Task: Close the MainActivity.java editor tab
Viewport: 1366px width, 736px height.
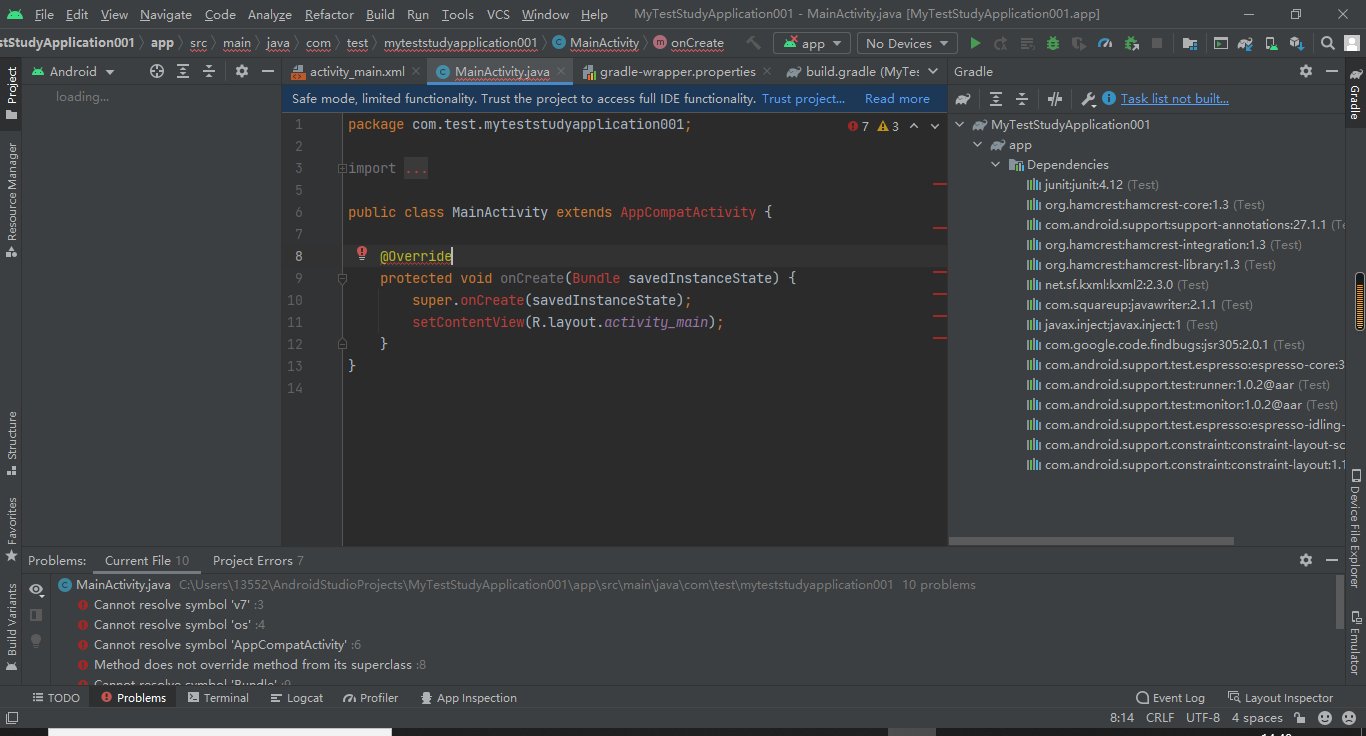Action: 562,72
